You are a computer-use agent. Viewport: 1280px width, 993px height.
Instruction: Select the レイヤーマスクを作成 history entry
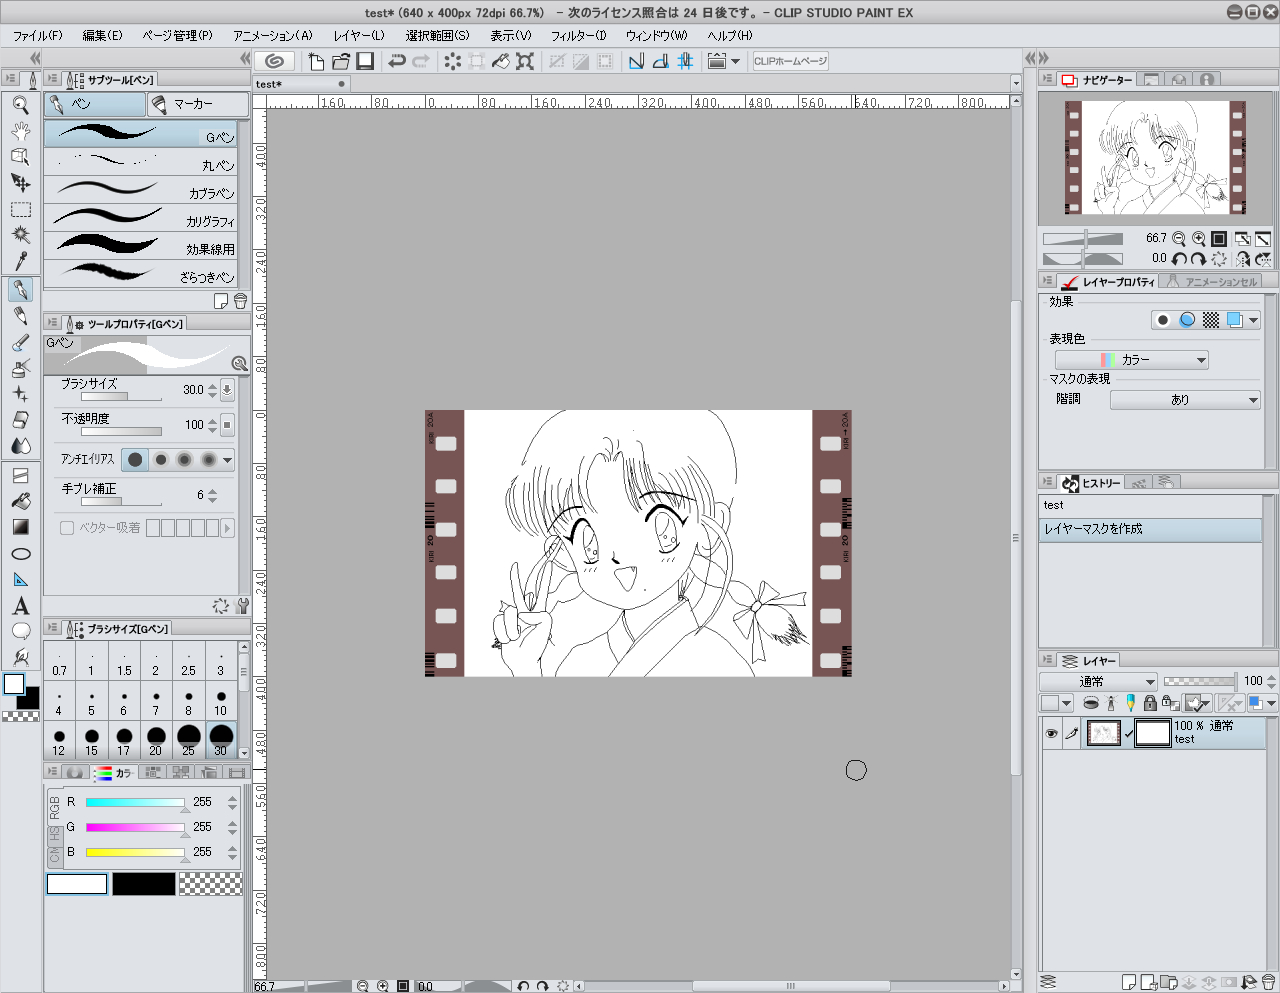tap(1150, 529)
